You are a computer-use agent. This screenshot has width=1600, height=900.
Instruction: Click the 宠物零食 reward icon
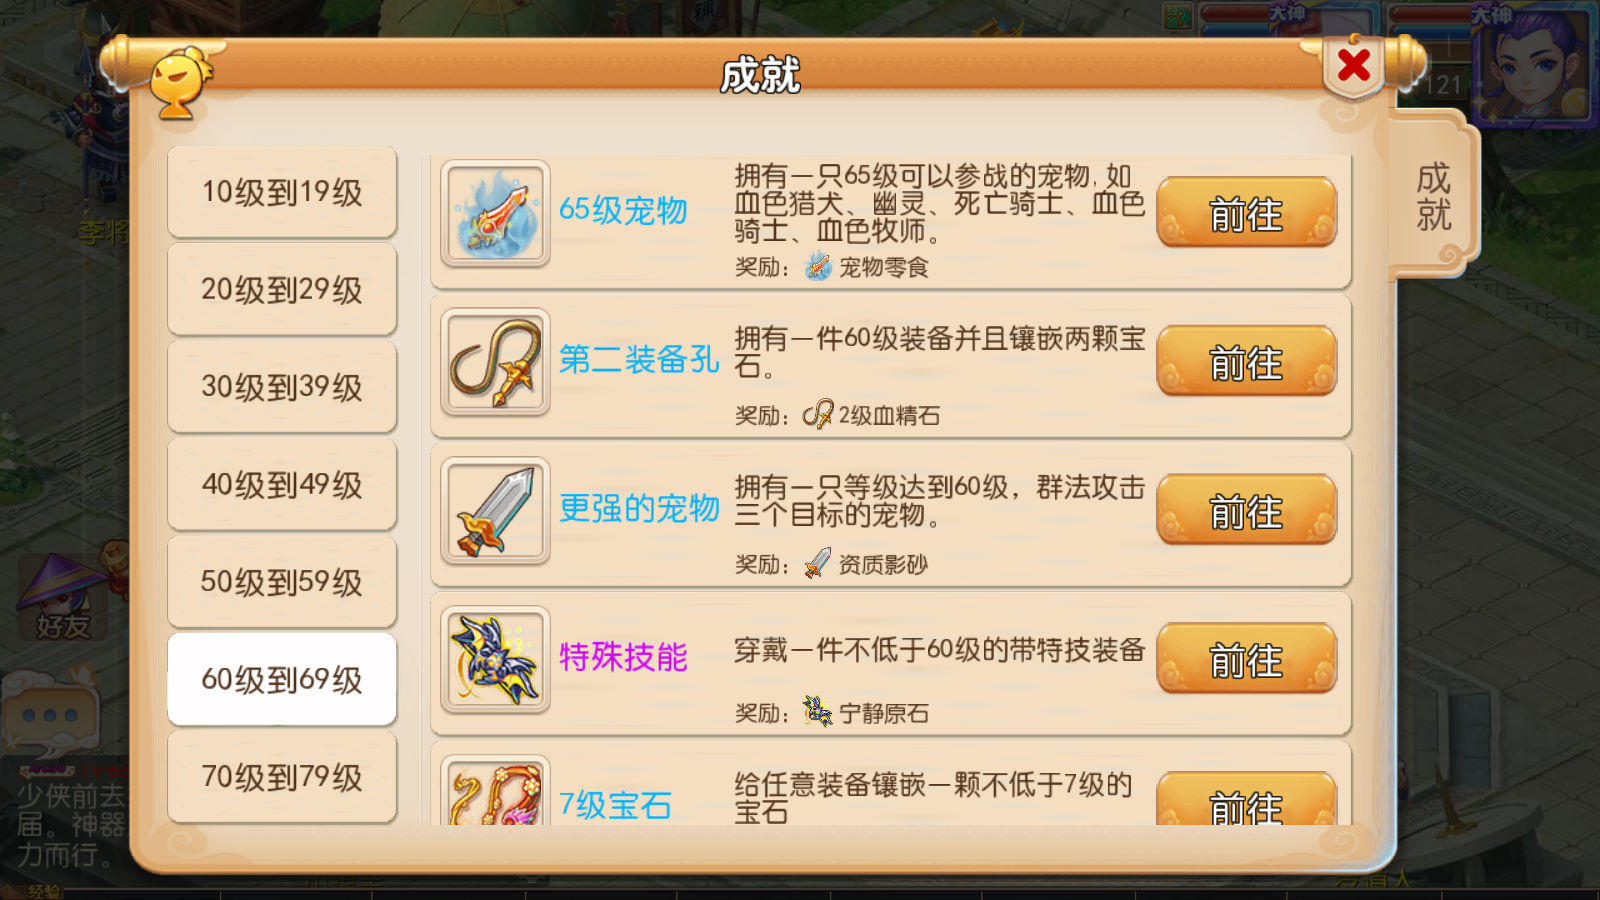click(x=818, y=267)
